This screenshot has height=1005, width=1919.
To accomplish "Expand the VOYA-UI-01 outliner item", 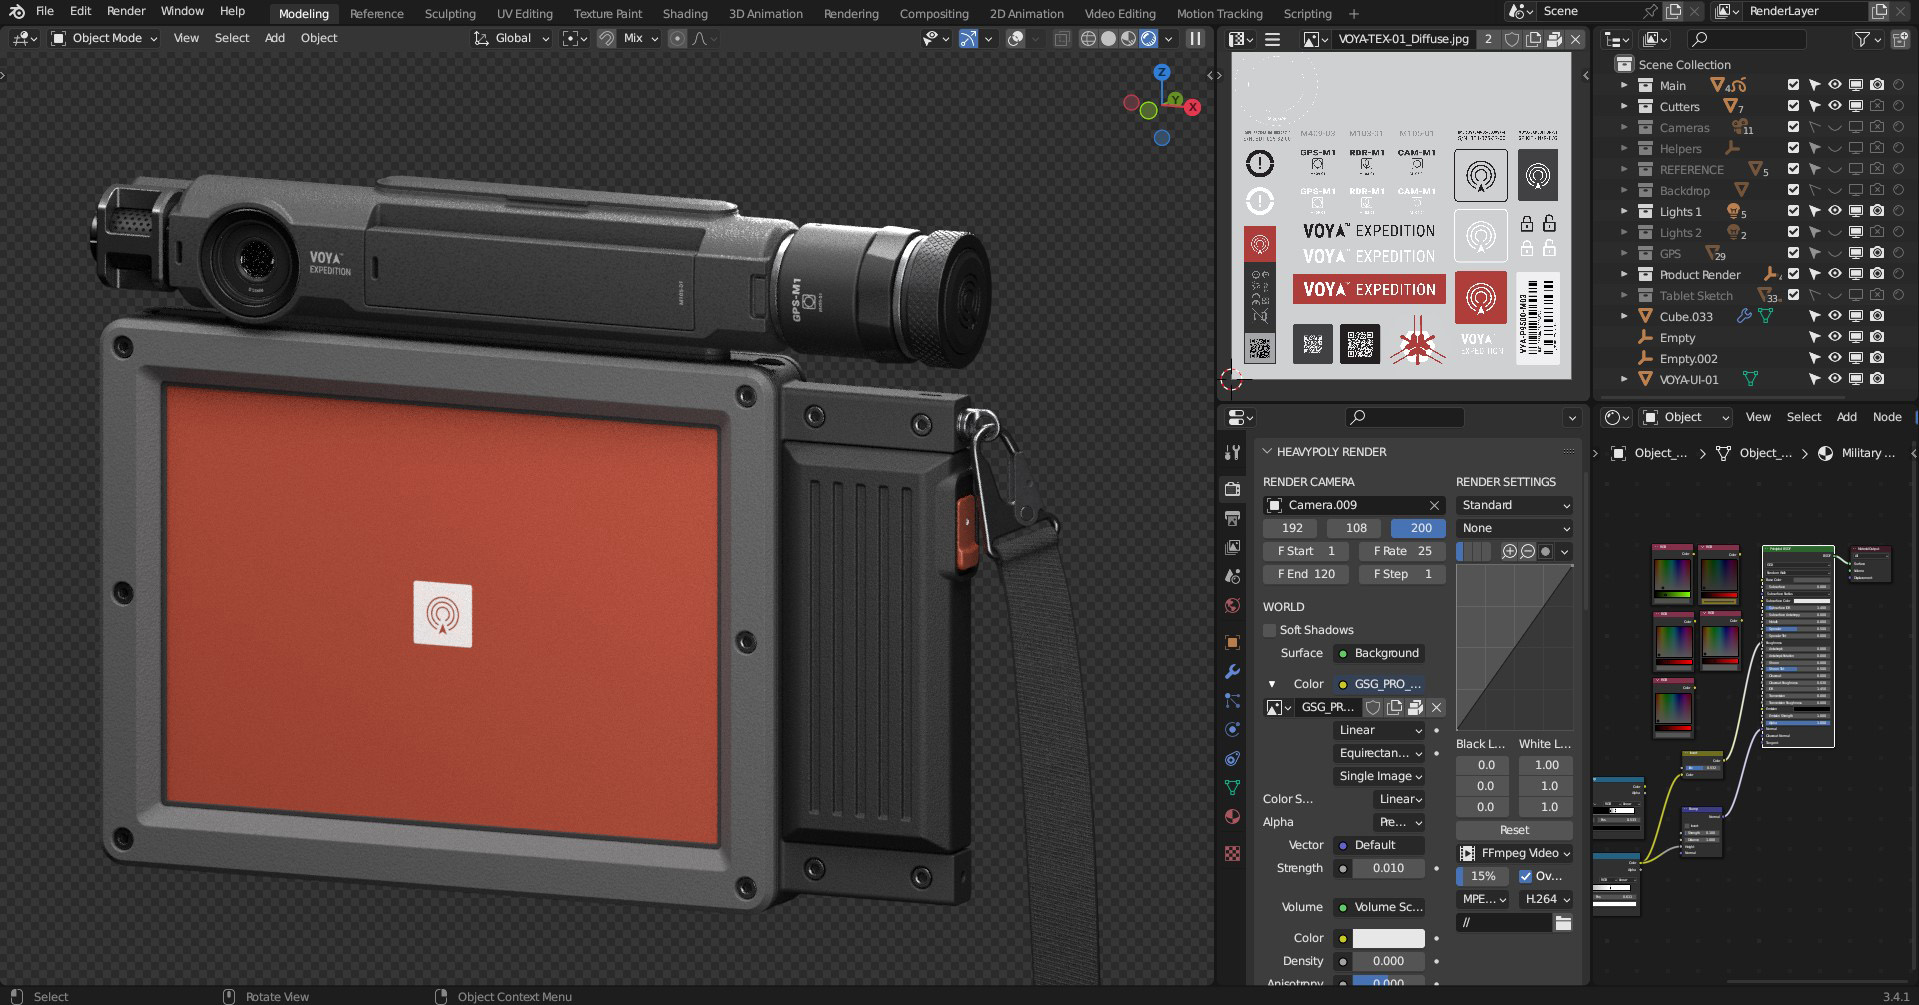I will pos(1624,380).
